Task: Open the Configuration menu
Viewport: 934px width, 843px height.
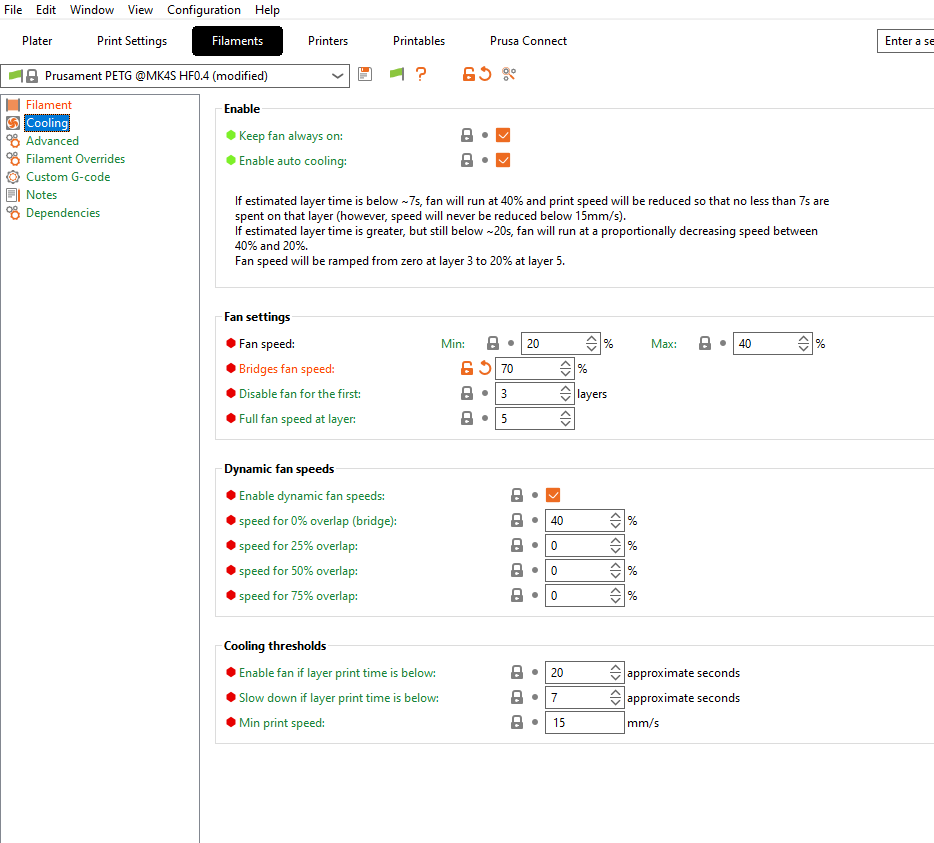Action: 204,10
